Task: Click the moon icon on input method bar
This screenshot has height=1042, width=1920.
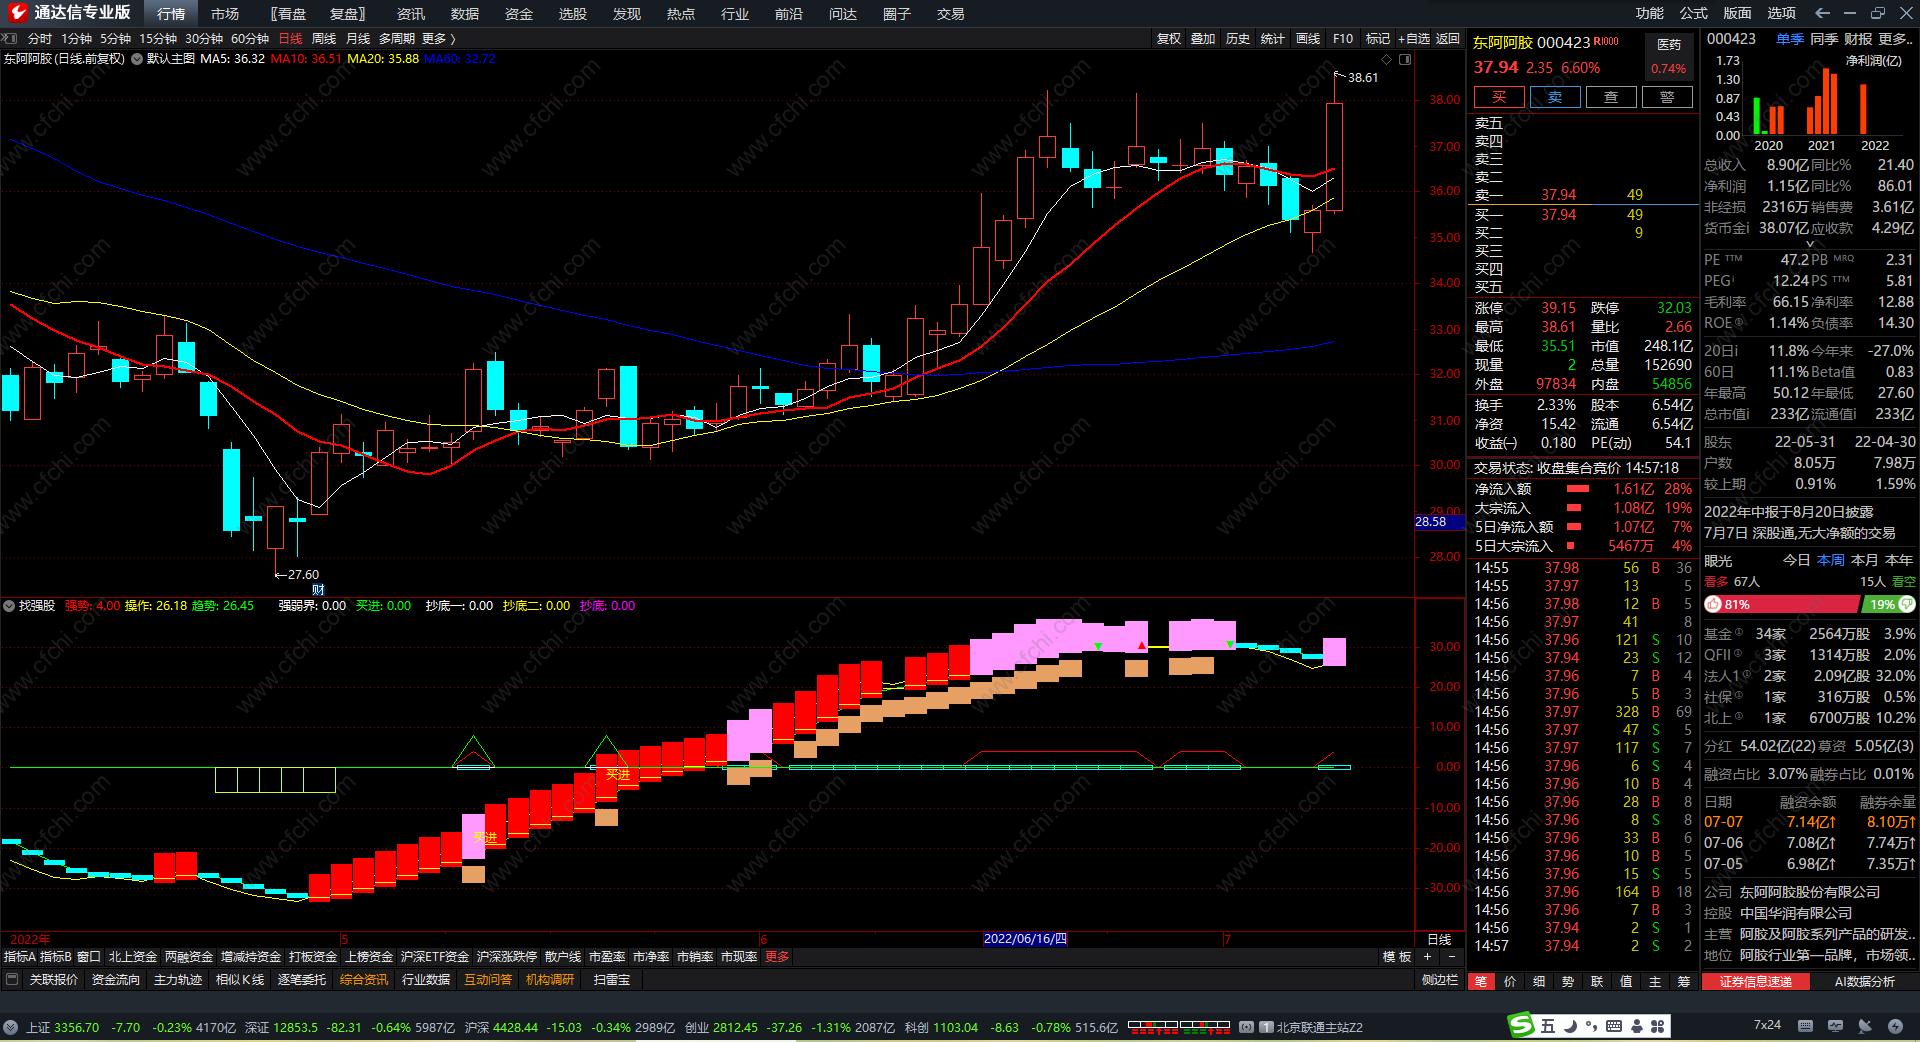Action: click(x=1570, y=1026)
